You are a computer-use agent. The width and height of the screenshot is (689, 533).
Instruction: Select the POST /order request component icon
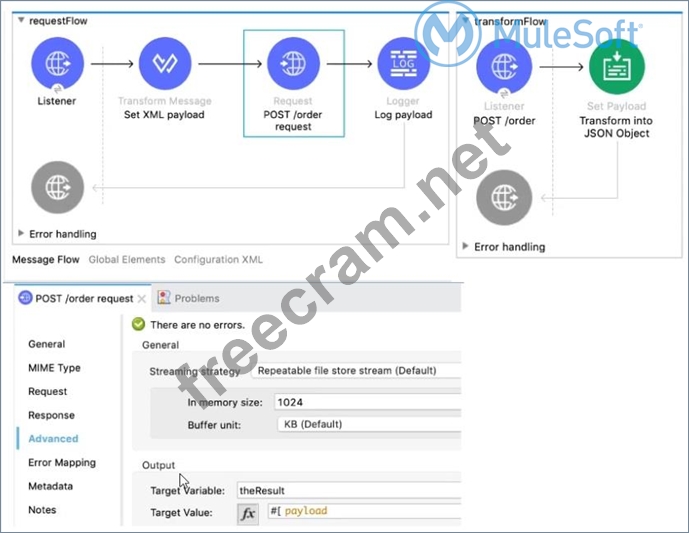click(x=293, y=64)
